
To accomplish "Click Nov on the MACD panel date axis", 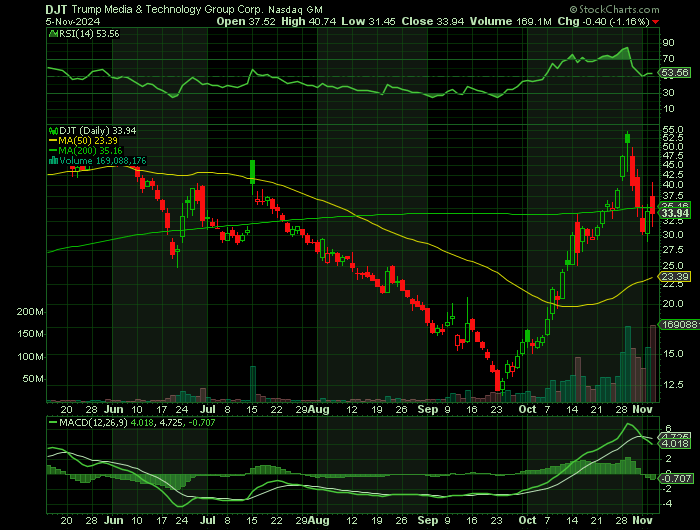I will [642, 521].
